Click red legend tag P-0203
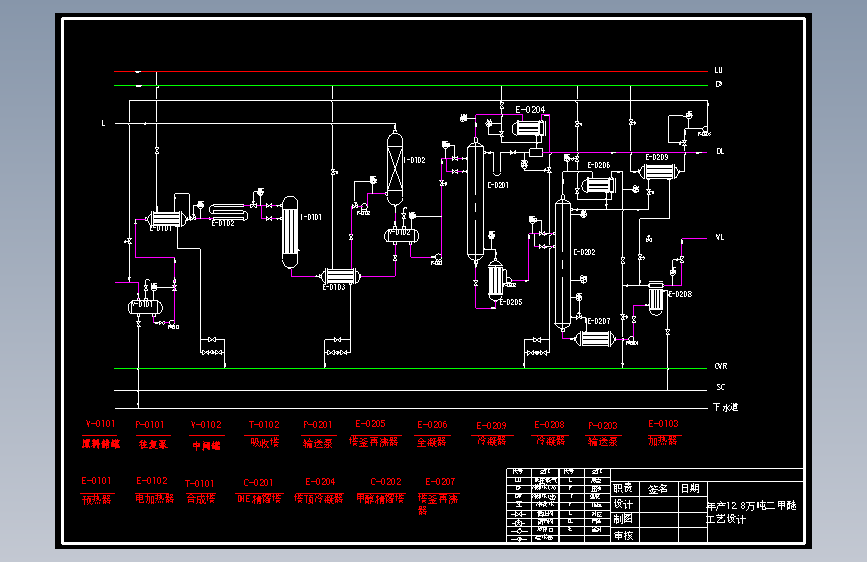 coord(602,425)
